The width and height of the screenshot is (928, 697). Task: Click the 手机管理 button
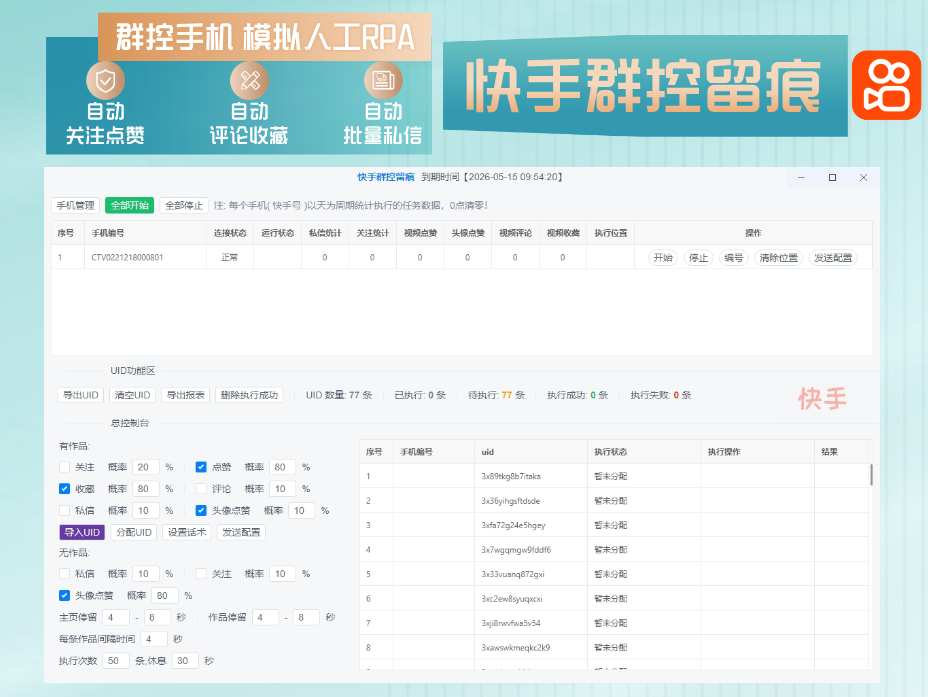75,205
